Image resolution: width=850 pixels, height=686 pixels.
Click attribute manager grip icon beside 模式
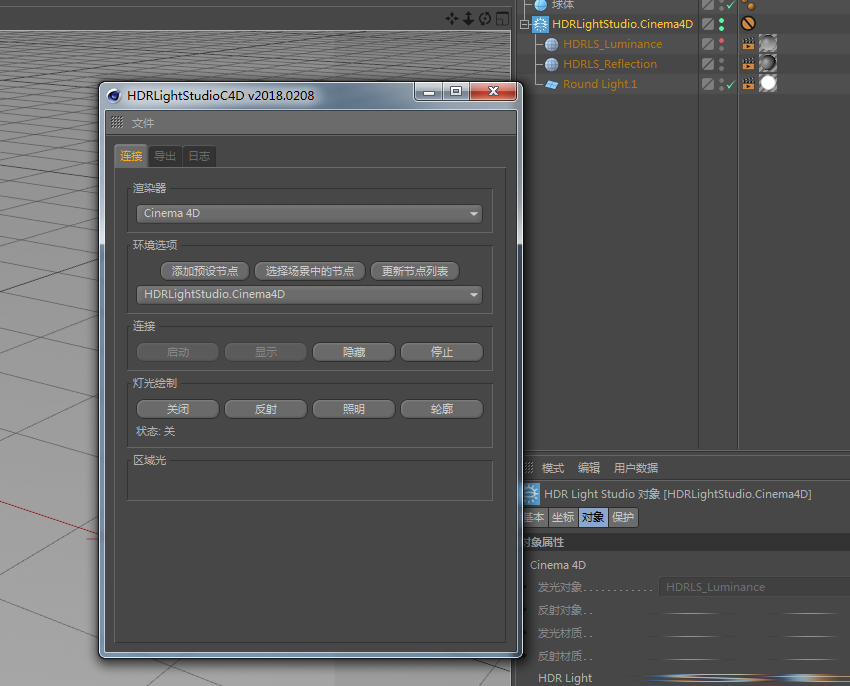(529, 467)
